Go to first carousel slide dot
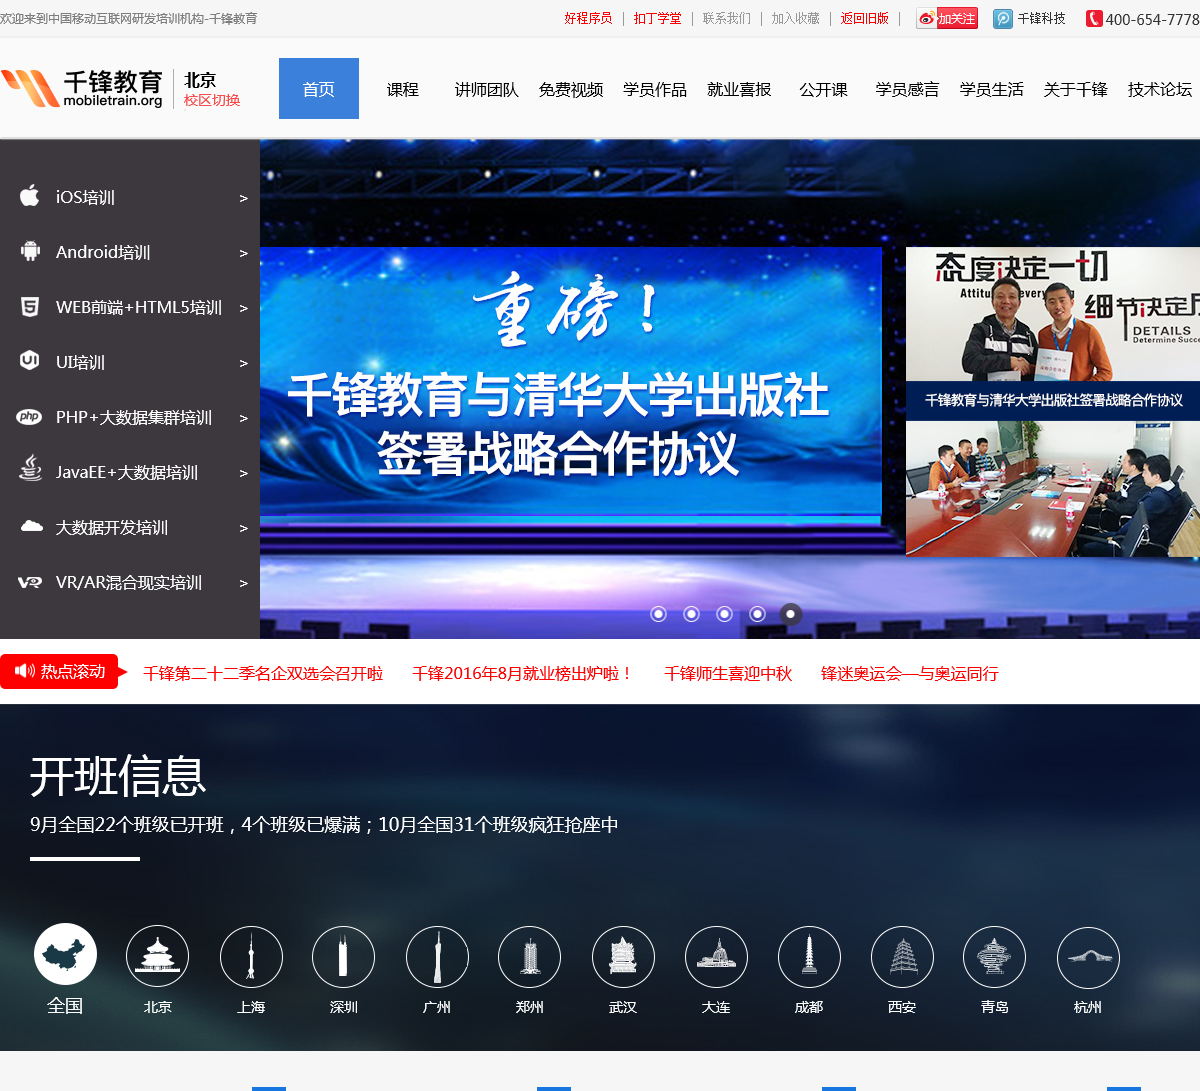The width and height of the screenshot is (1200, 1091). pyautogui.click(x=658, y=614)
